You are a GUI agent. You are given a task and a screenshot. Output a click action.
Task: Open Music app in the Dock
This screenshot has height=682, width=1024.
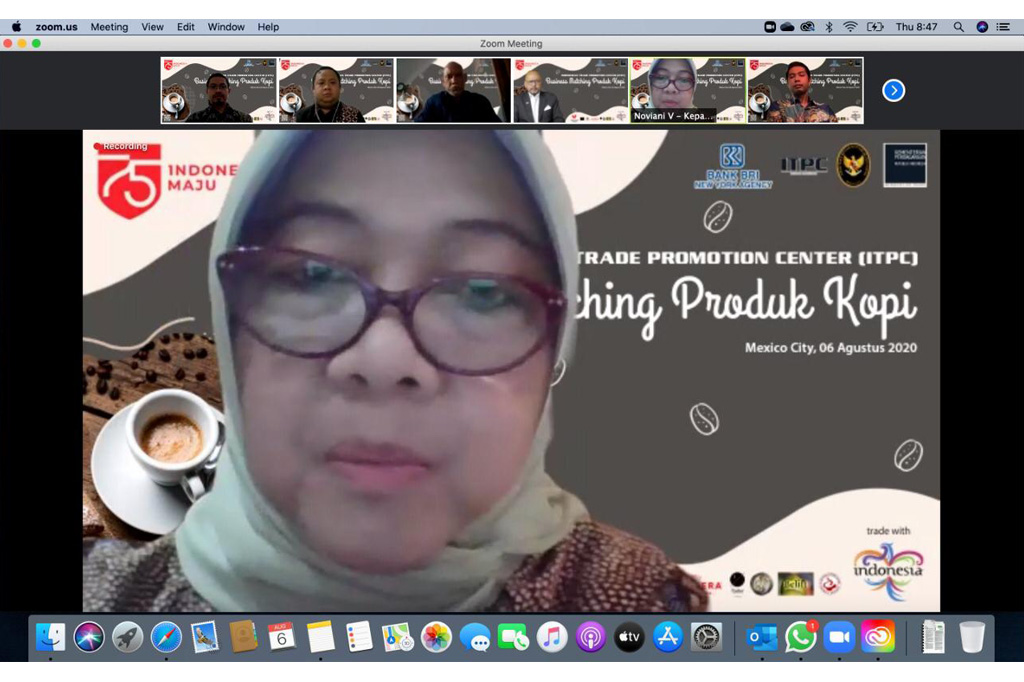(552, 637)
